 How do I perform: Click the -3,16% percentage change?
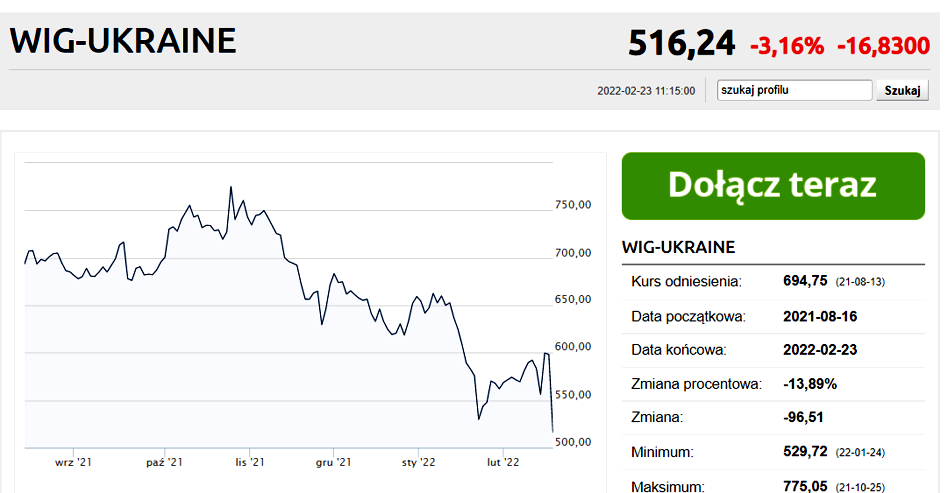787,46
